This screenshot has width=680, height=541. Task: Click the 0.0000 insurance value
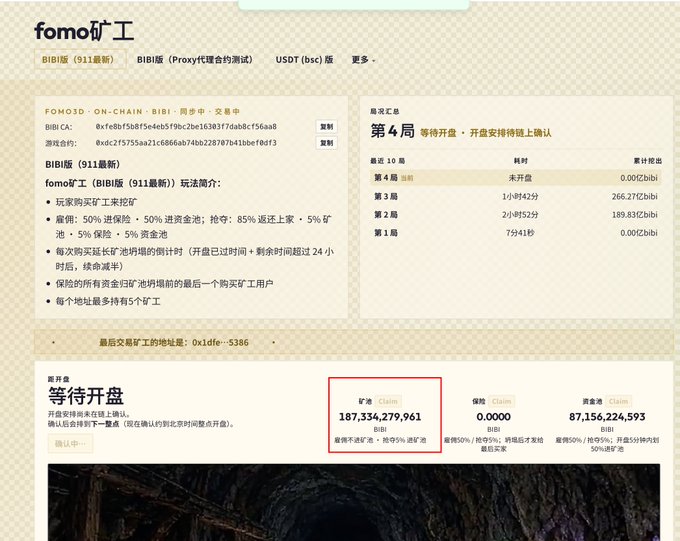point(494,417)
